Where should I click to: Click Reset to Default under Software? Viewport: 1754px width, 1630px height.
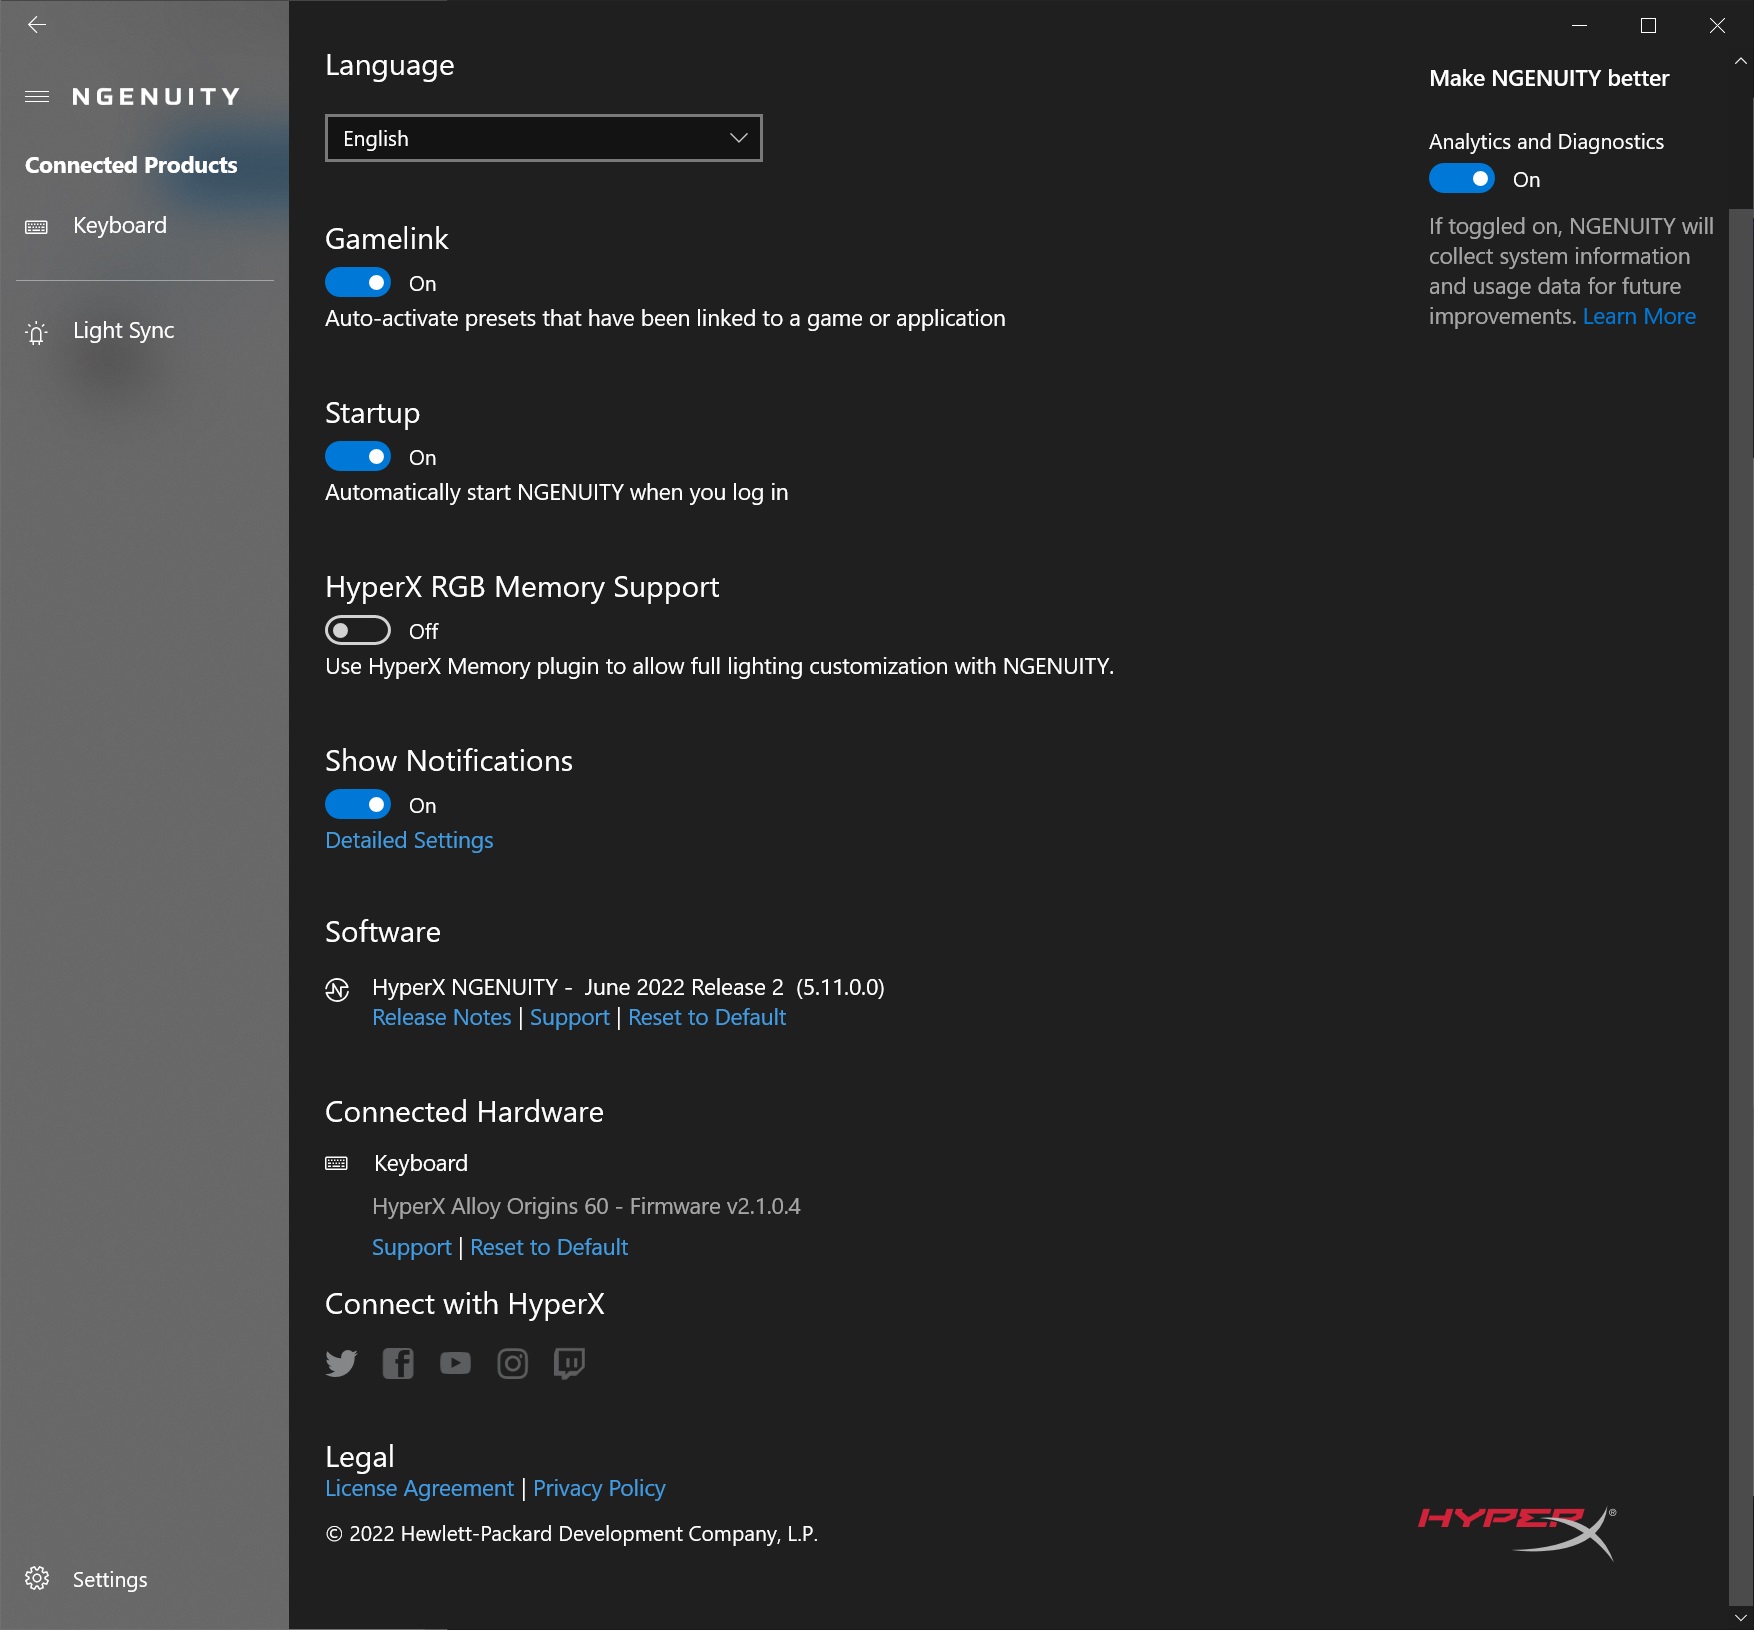(707, 1017)
